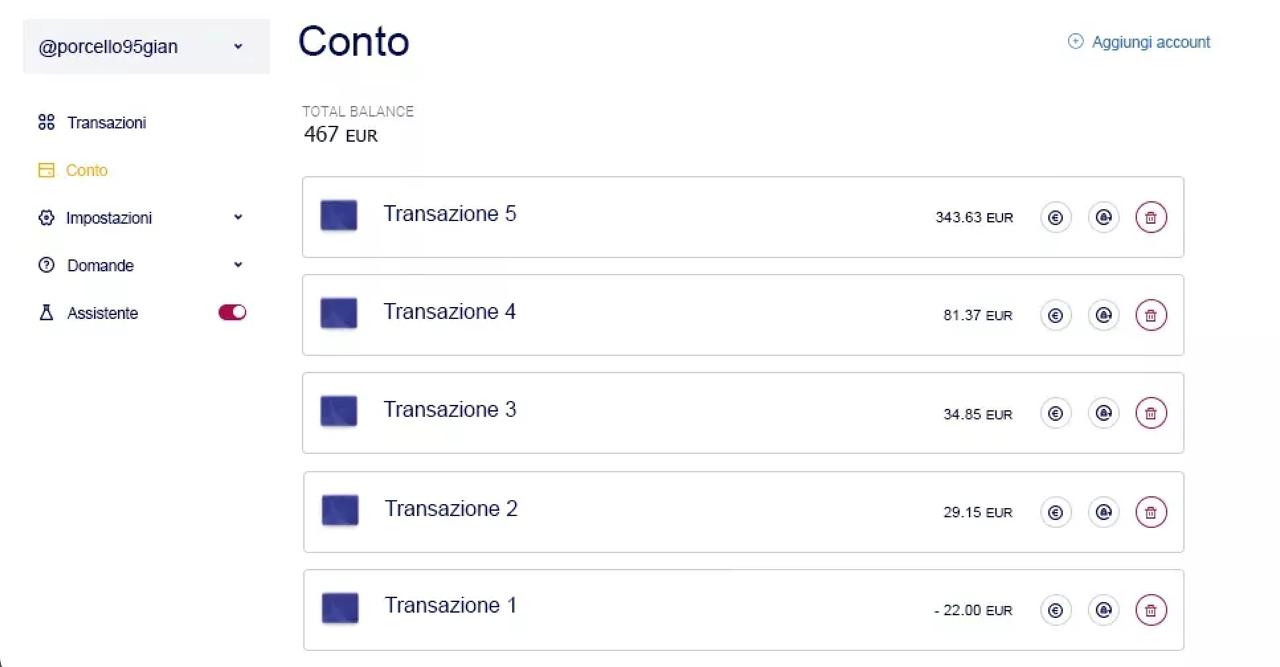
Task: Delete Transazione 4 using trash icon
Action: (1151, 315)
